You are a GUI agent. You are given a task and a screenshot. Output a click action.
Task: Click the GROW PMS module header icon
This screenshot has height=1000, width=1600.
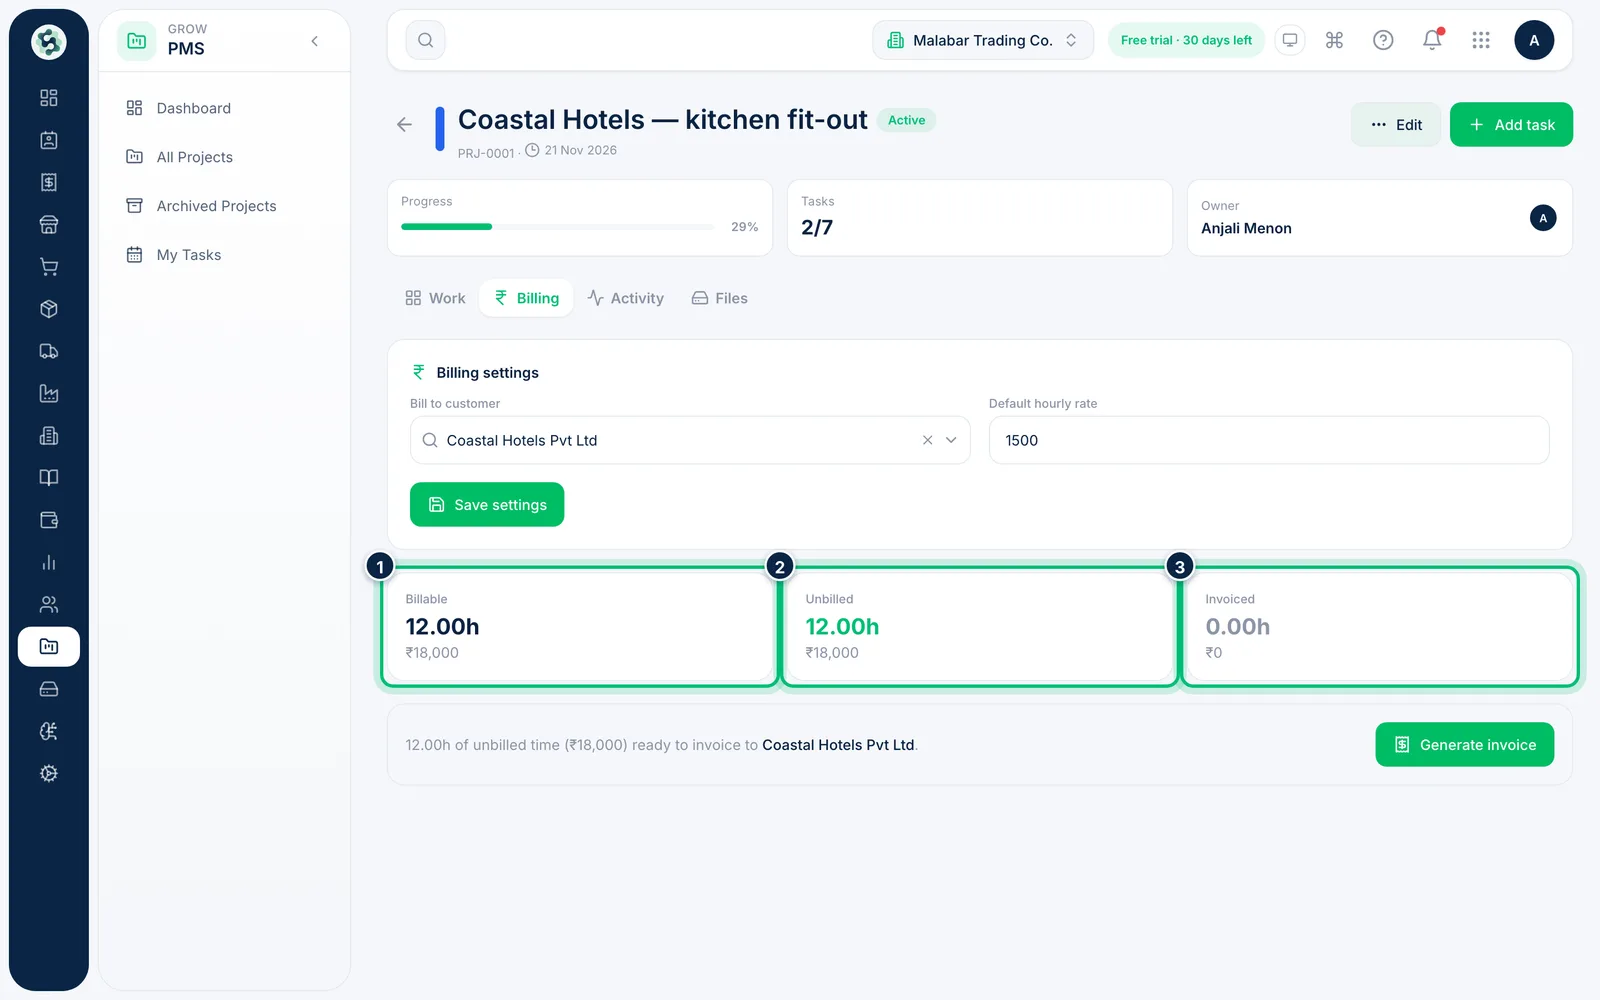coord(137,41)
